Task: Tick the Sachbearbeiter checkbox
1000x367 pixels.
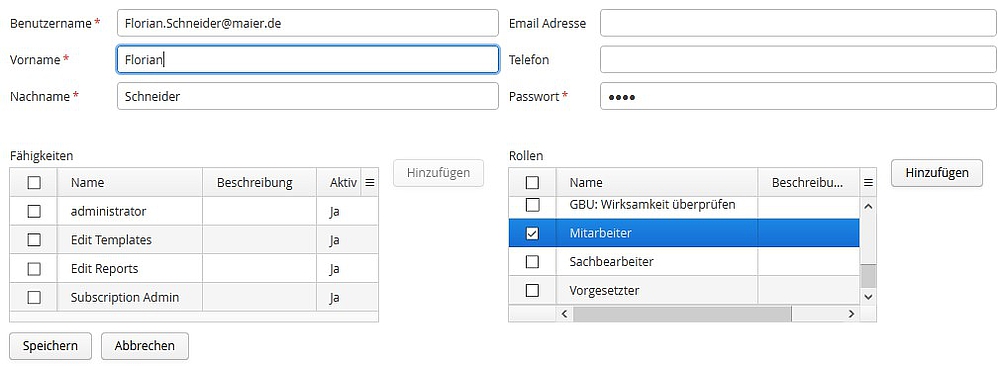Action: pos(532,262)
